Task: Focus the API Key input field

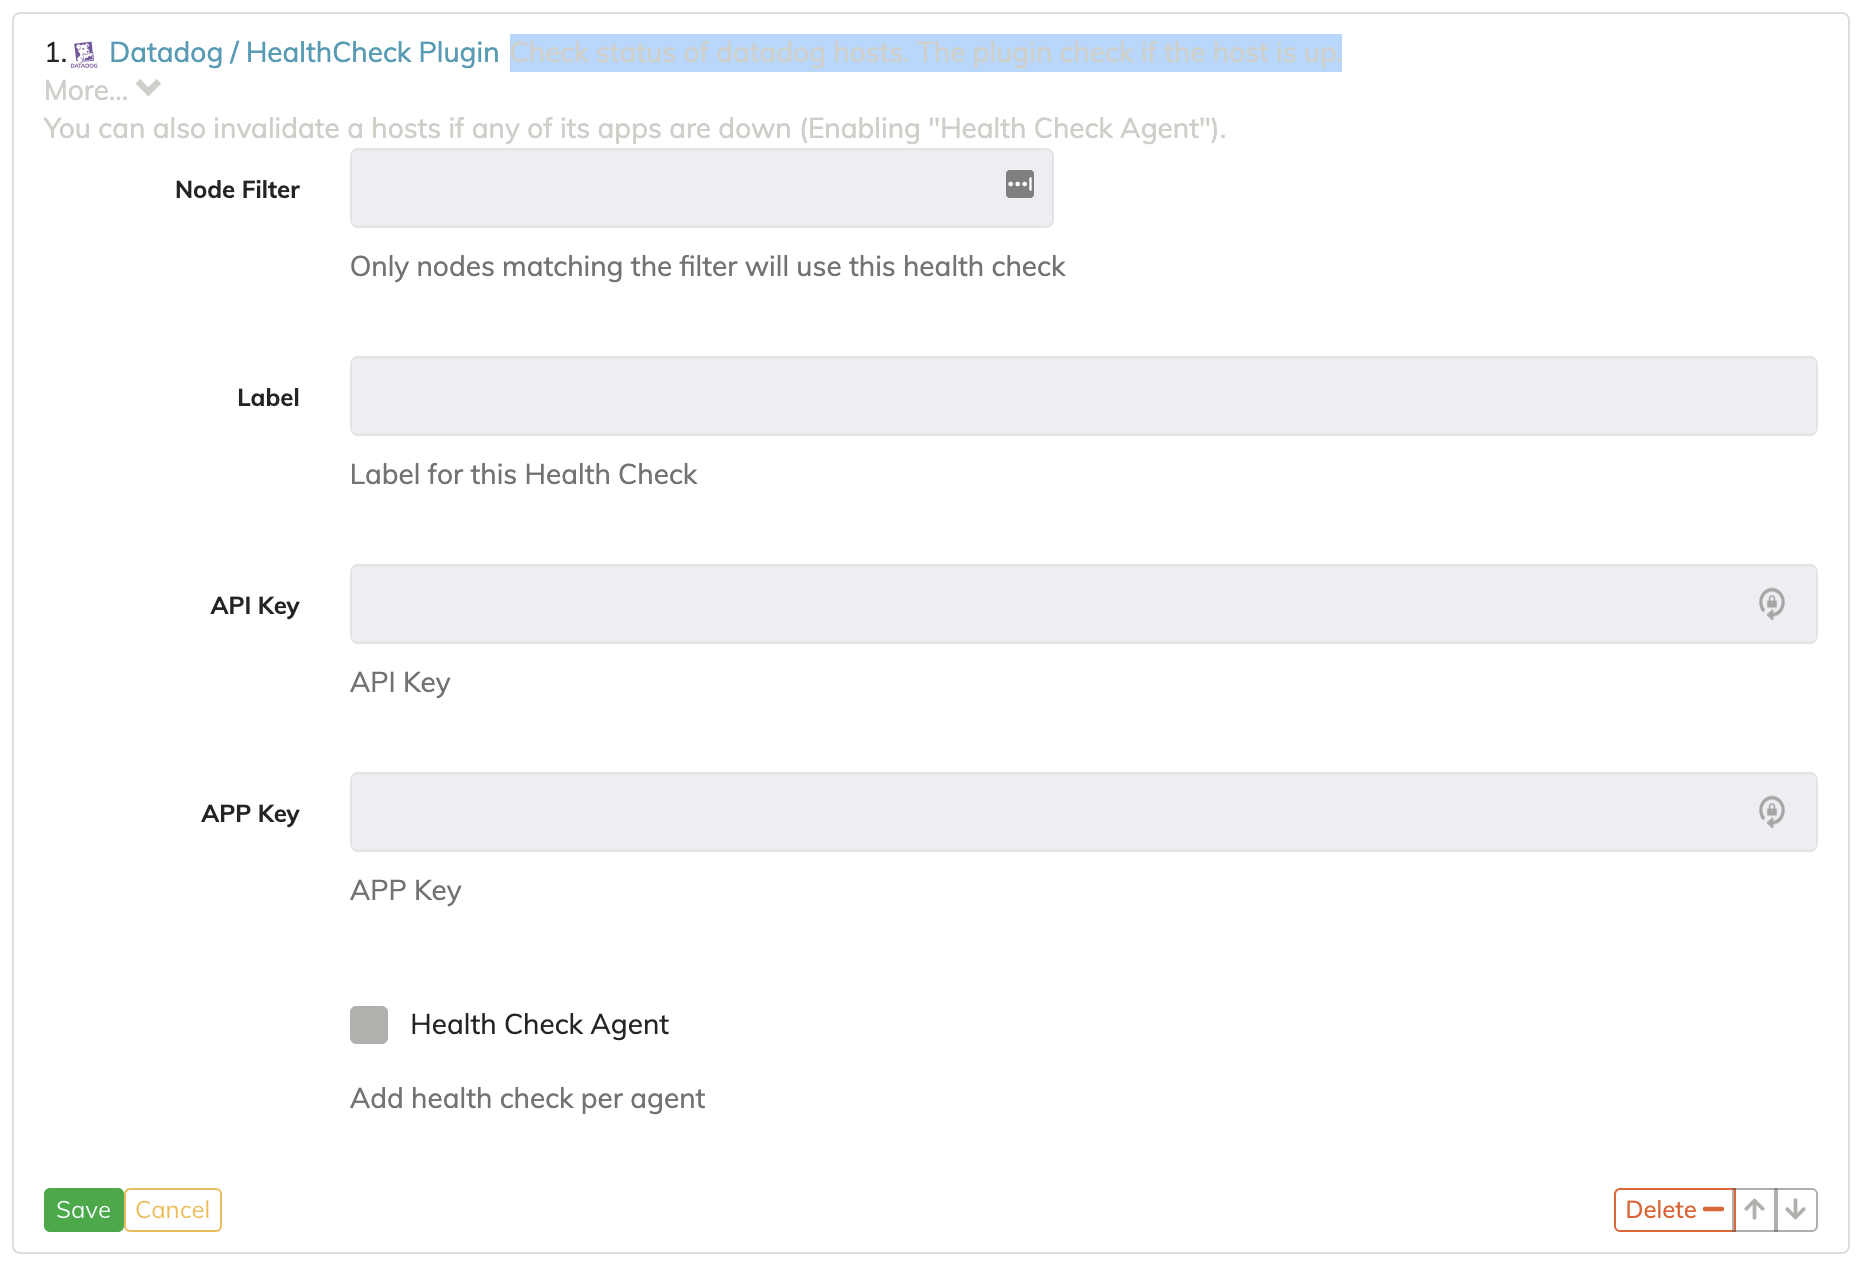Action: point(1050,604)
